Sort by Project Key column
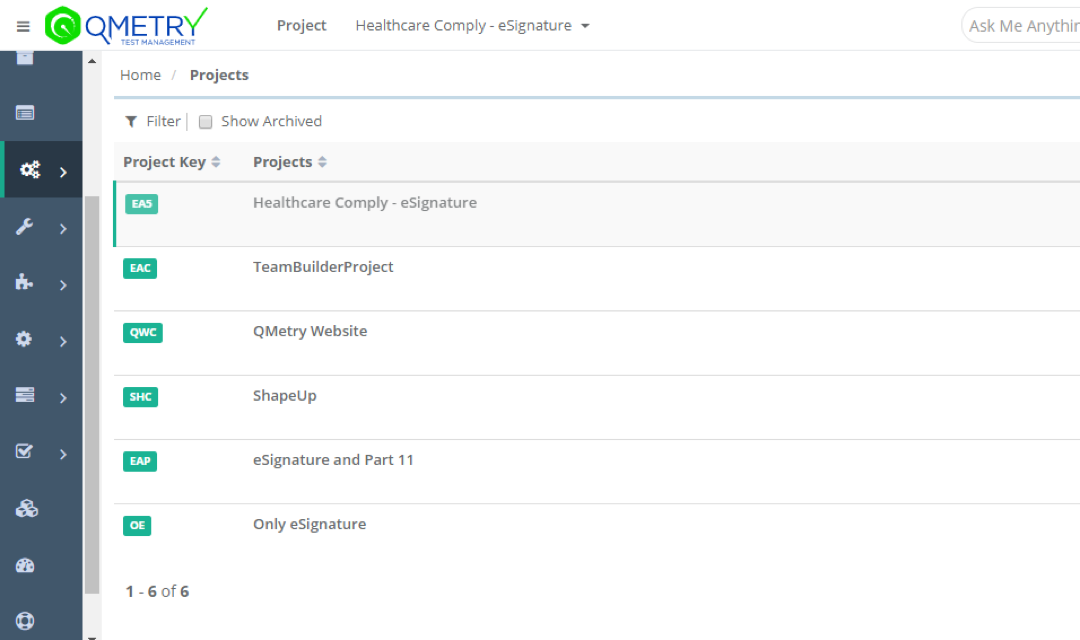The height and width of the screenshot is (640, 1080). [x=172, y=162]
